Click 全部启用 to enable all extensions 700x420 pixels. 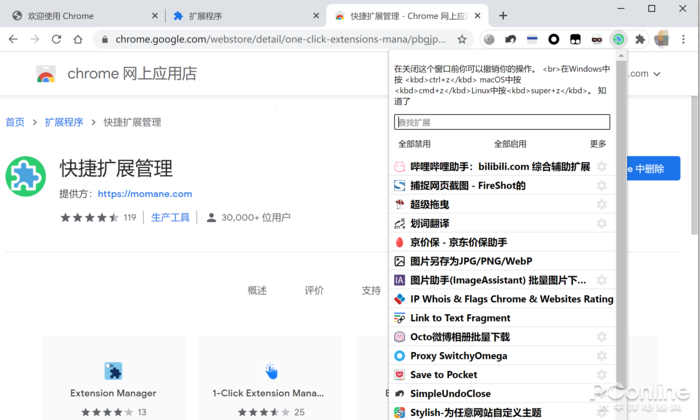(x=510, y=144)
